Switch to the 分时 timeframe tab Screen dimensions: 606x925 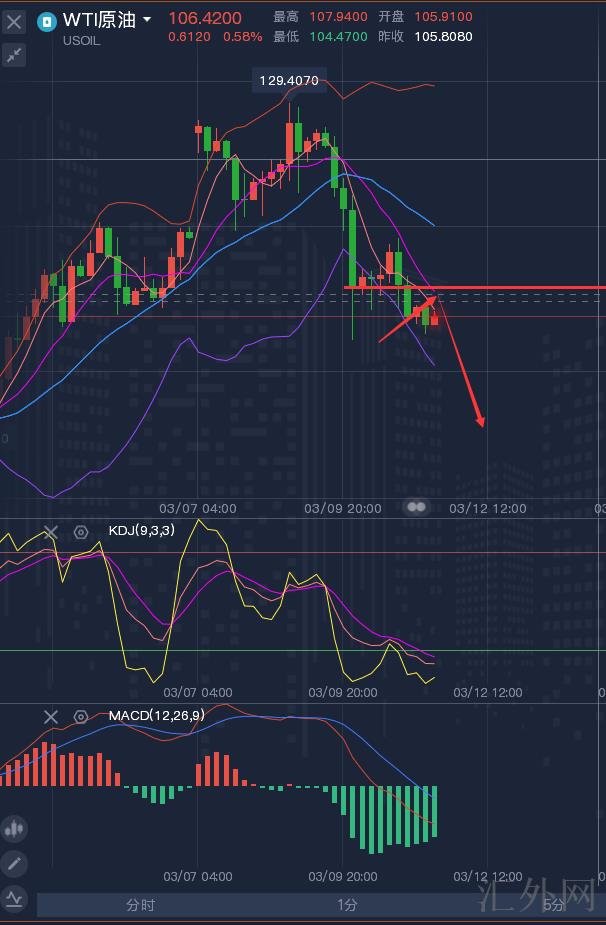pyautogui.click(x=140, y=905)
